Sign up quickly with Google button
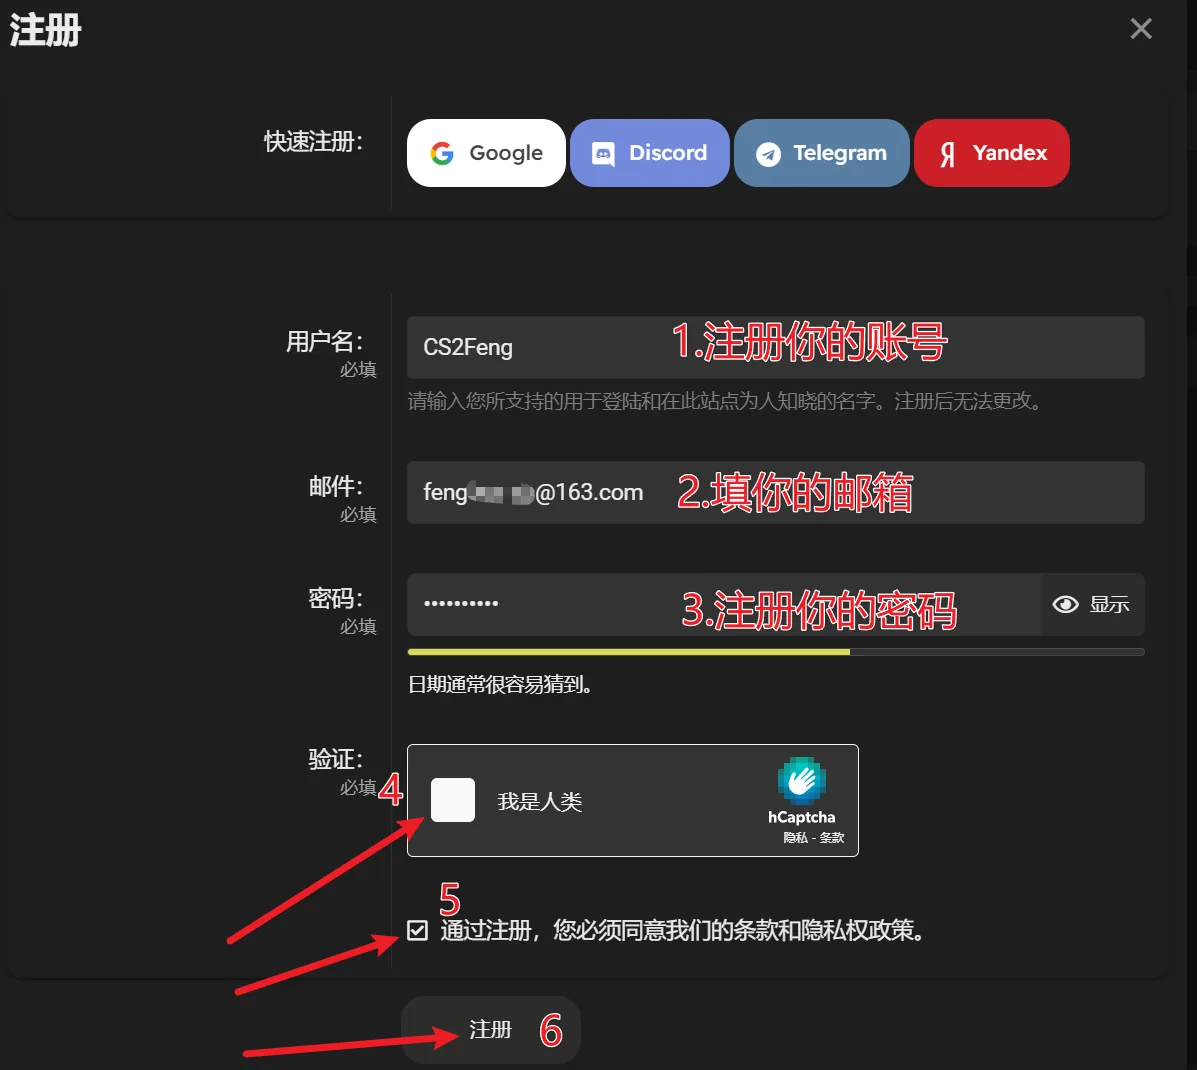 [x=486, y=153]
